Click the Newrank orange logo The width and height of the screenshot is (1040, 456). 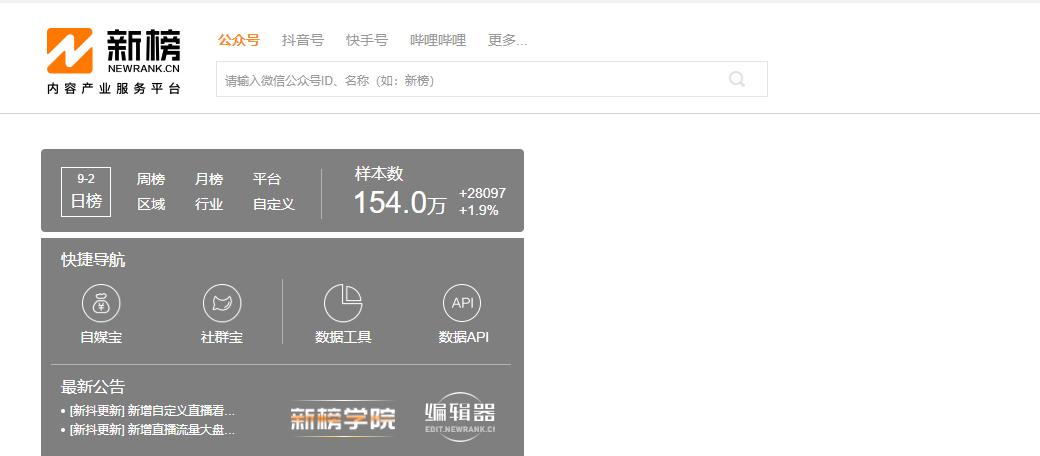70,50
